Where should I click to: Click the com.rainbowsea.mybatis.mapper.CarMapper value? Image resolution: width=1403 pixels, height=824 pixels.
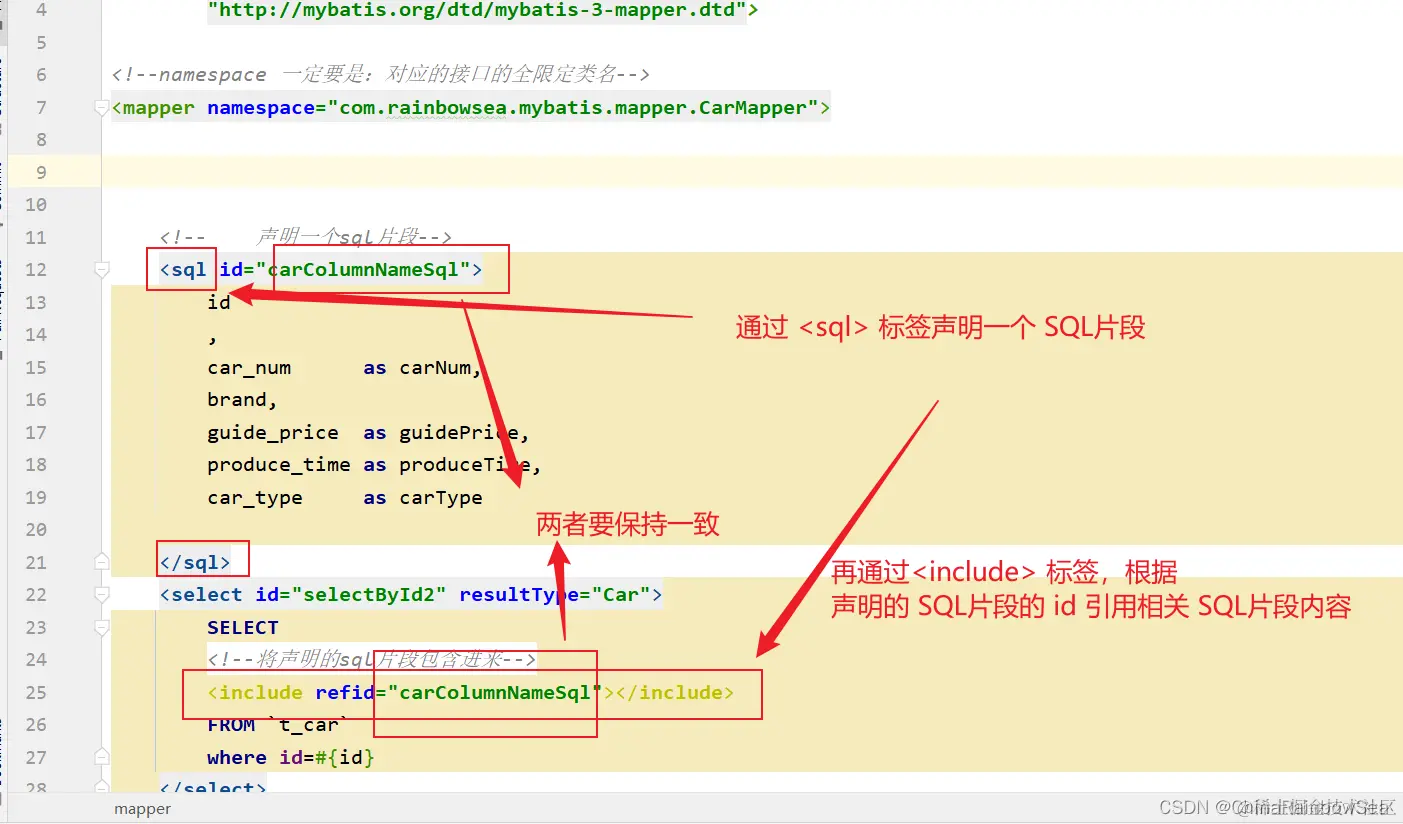point(579,108)
